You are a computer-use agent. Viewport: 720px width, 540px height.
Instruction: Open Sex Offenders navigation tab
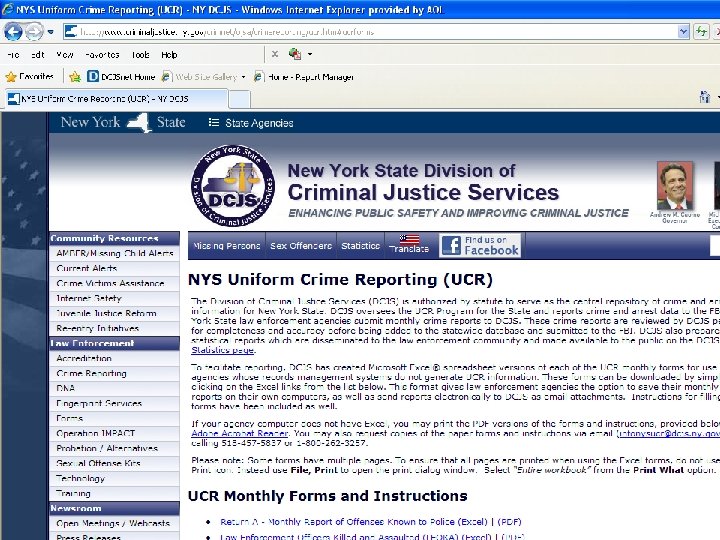[301, 246]
